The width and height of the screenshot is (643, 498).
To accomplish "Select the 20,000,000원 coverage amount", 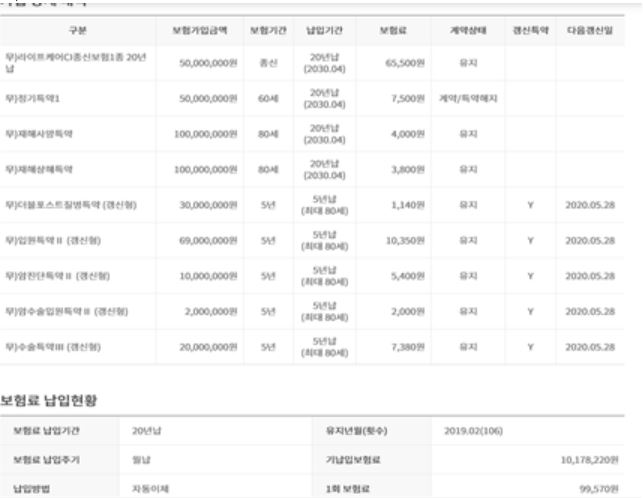I will coord(208,347).
